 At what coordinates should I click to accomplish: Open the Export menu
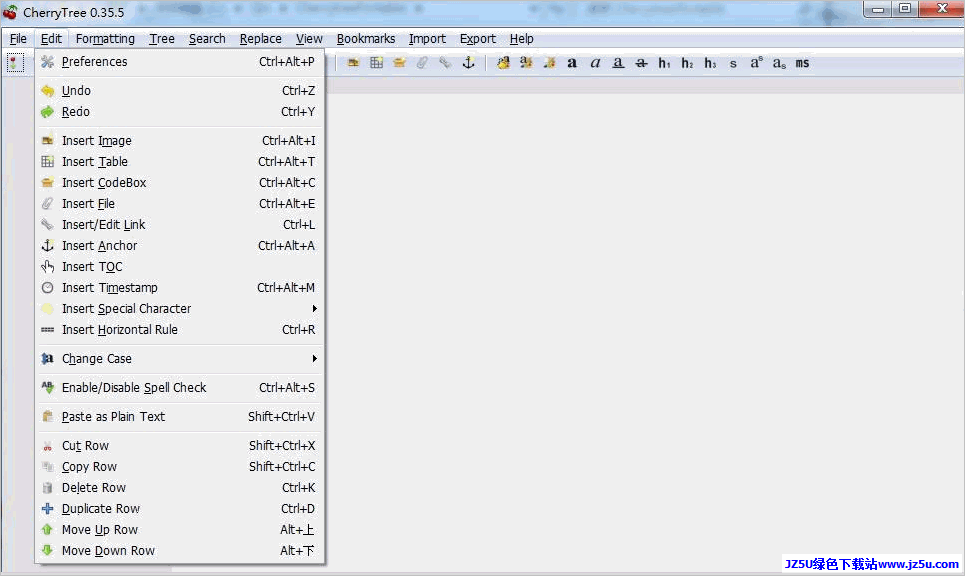click(478, 39)
